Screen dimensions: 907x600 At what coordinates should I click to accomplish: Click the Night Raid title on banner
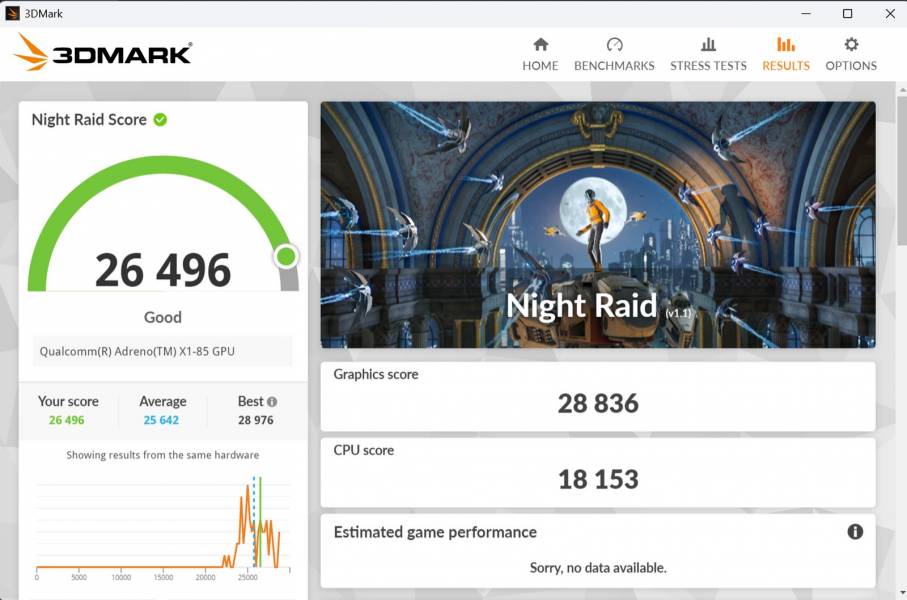click(x=582, y=305)
